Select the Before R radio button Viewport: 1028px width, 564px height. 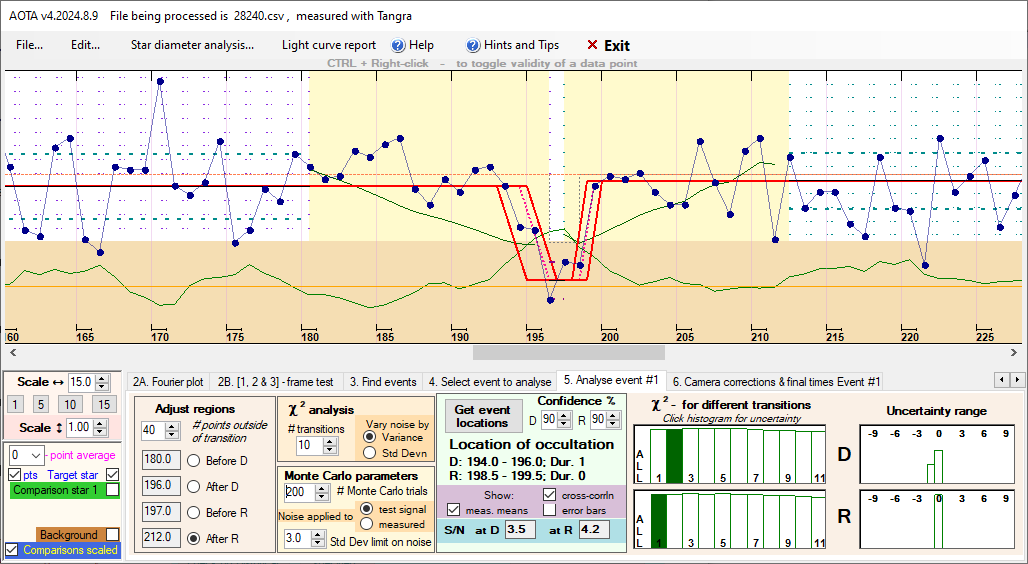(x=193, y=513)
